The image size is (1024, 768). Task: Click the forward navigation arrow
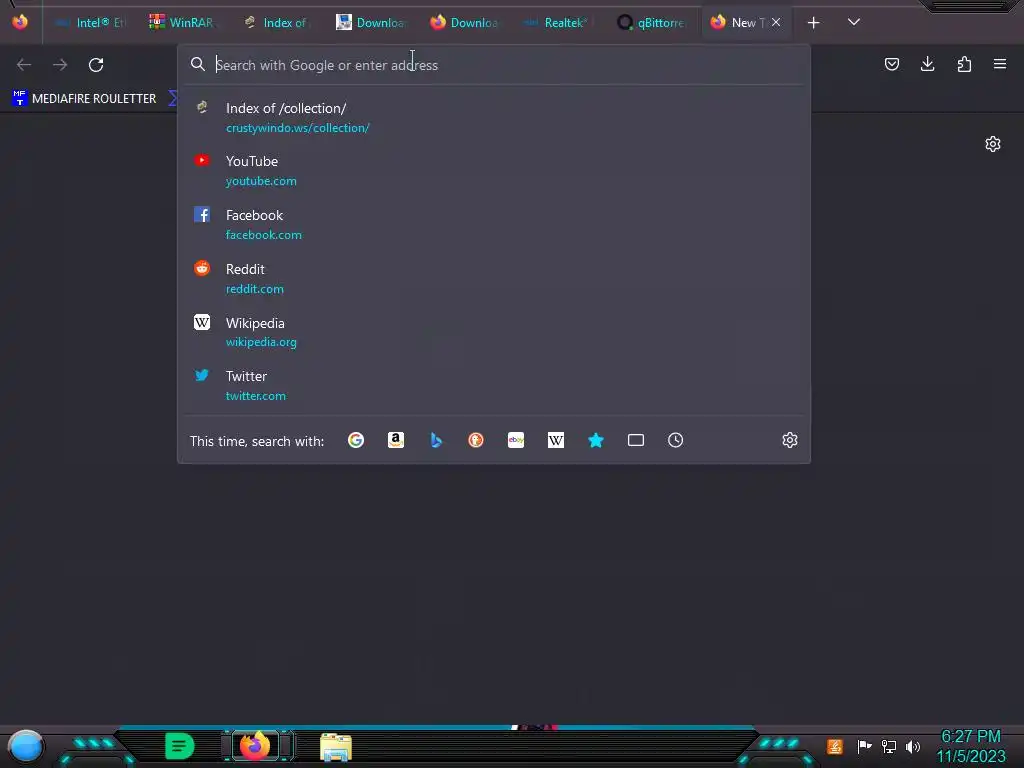point(60,65)
